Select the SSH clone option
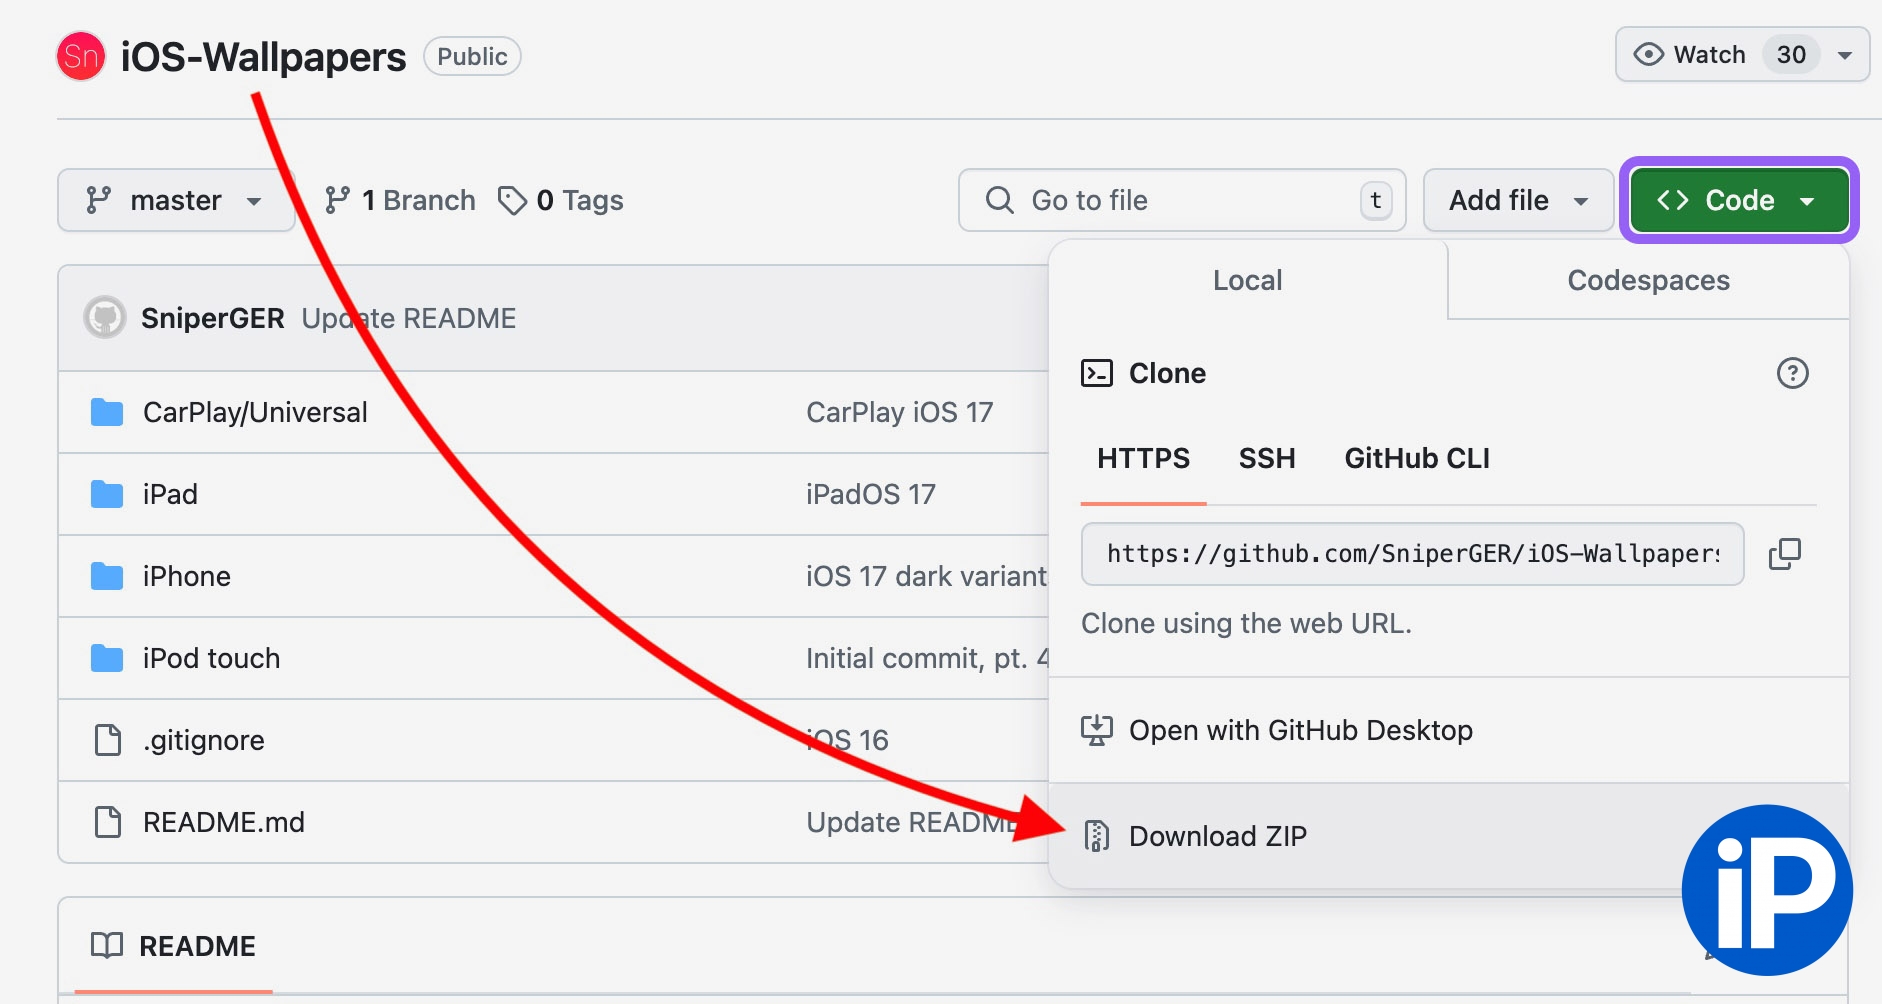1882x1004 pixels. click(x=1266, y=458)
